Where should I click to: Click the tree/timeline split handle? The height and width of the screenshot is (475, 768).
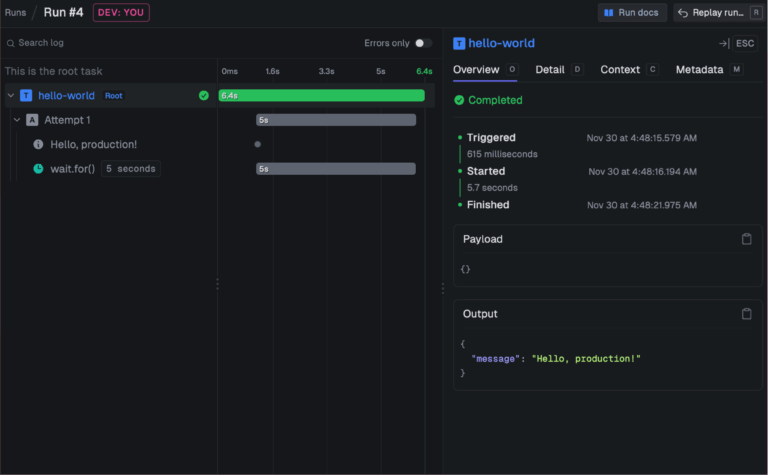click(217, 284)
